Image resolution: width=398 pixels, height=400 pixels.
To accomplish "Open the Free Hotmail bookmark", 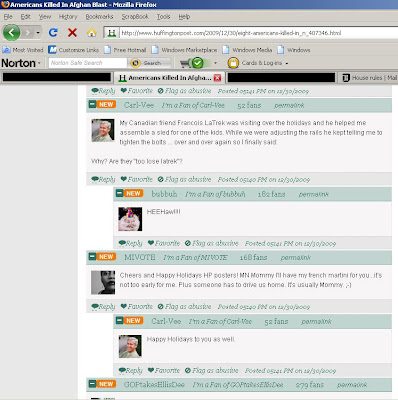I will pos(125,50).
